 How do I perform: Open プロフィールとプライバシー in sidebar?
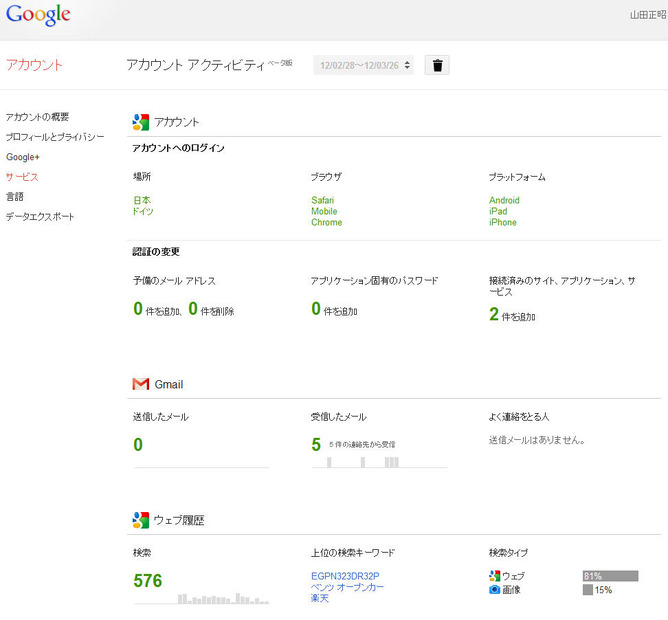click(x=55, y=137)
